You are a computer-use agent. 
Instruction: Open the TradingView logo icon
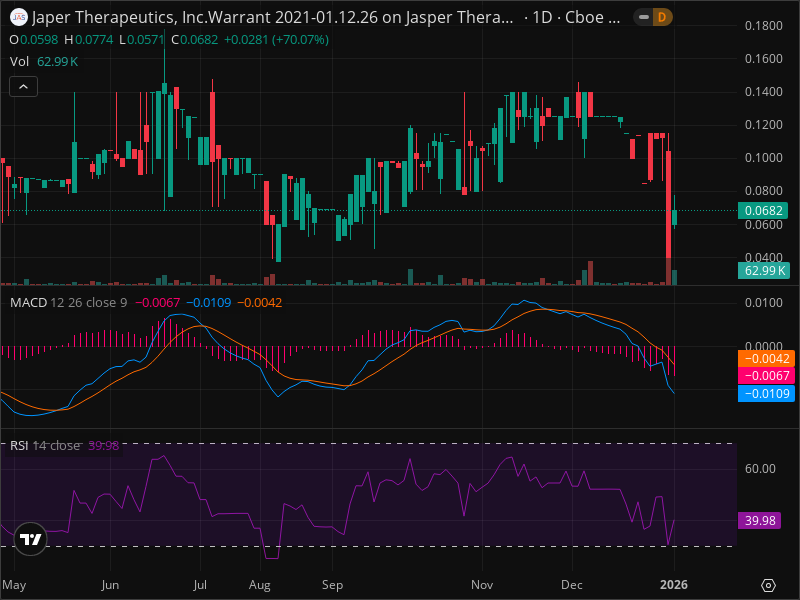(31, 539)
